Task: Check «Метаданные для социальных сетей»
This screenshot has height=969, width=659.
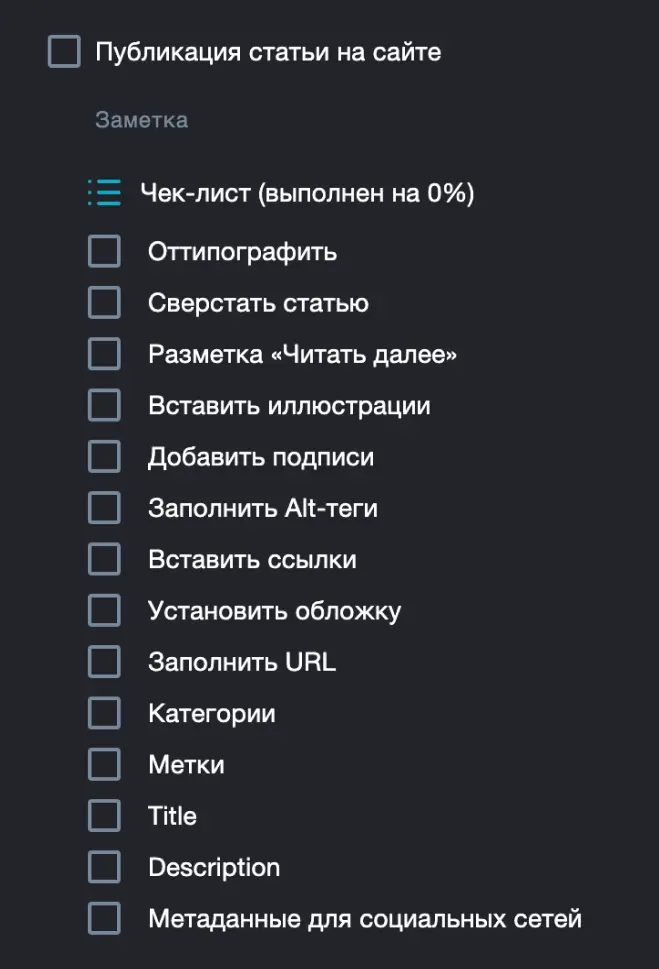Action: (x=103, y=917)
